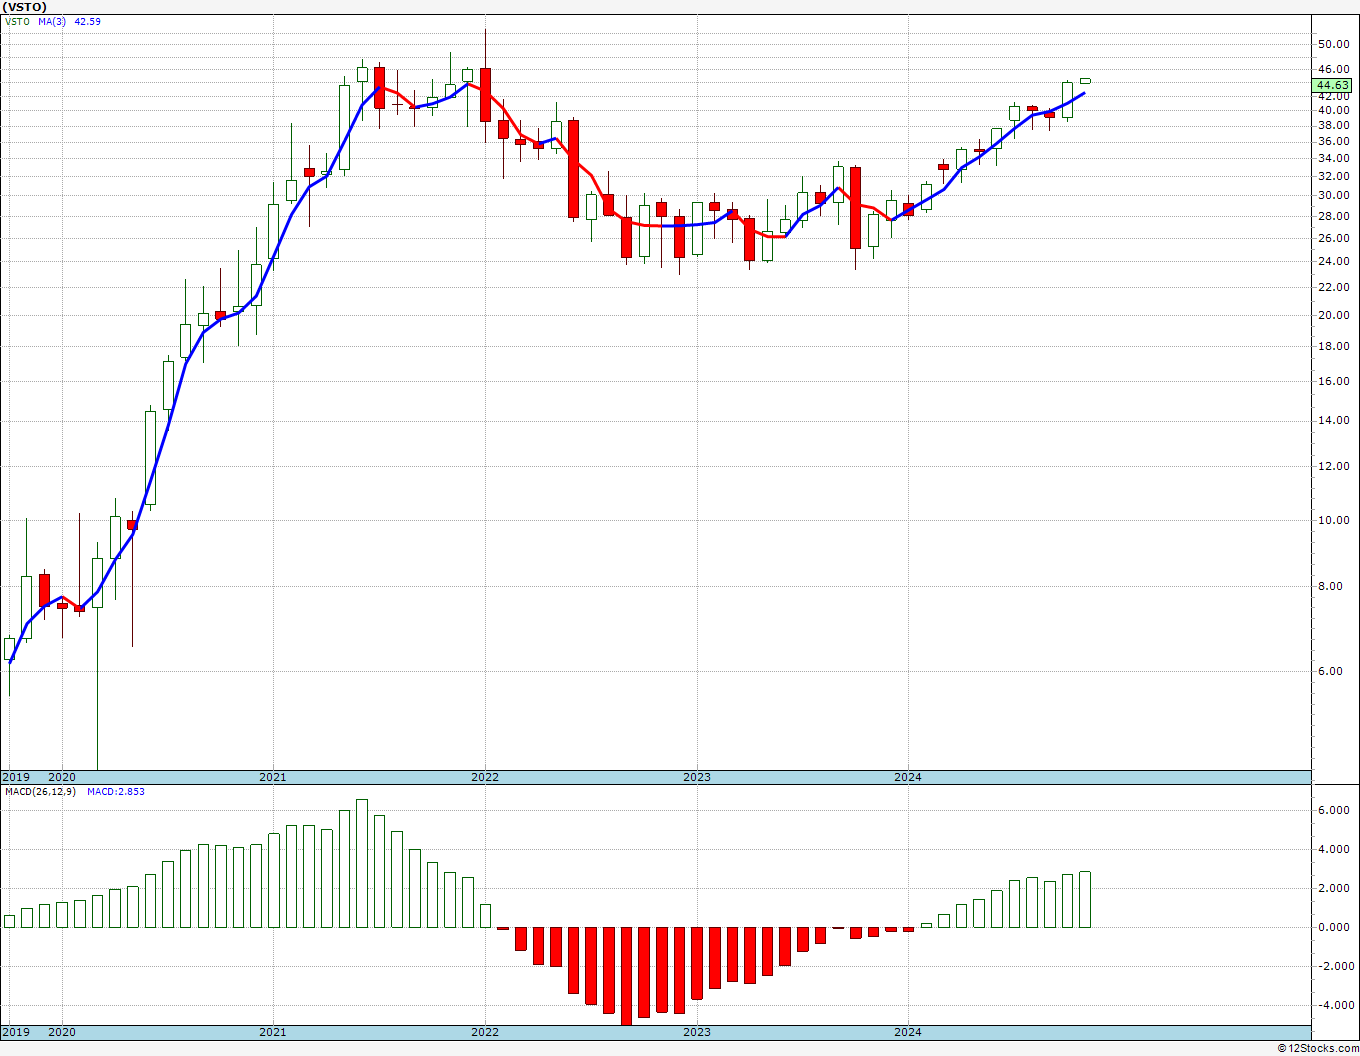The width and height of the screenshot is (1360, 1056).
Task: Click the 44.63 current price tag
Action: tap(1334, 86)
